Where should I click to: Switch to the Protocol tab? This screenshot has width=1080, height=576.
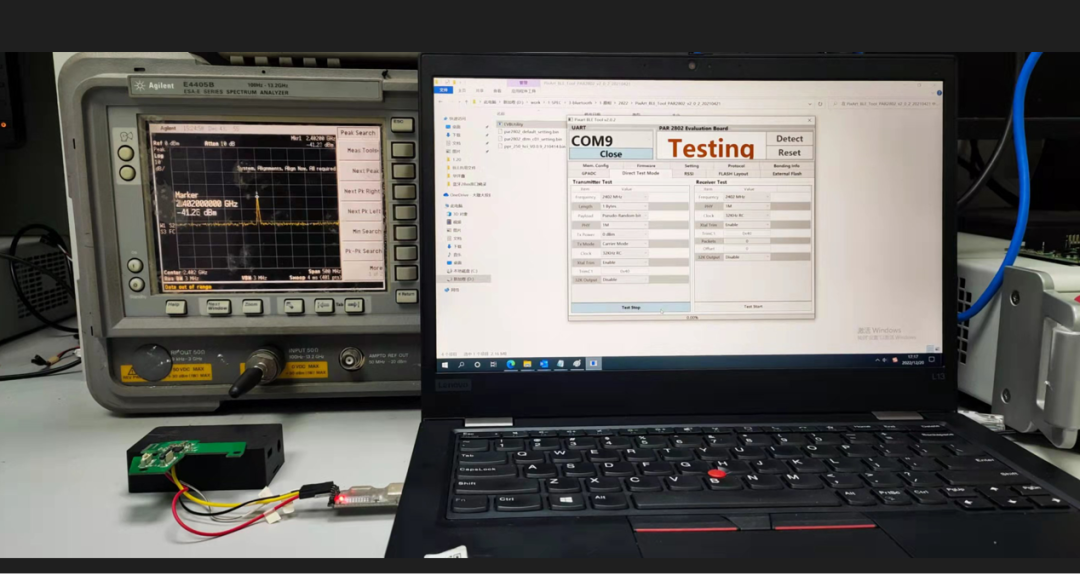736,165
